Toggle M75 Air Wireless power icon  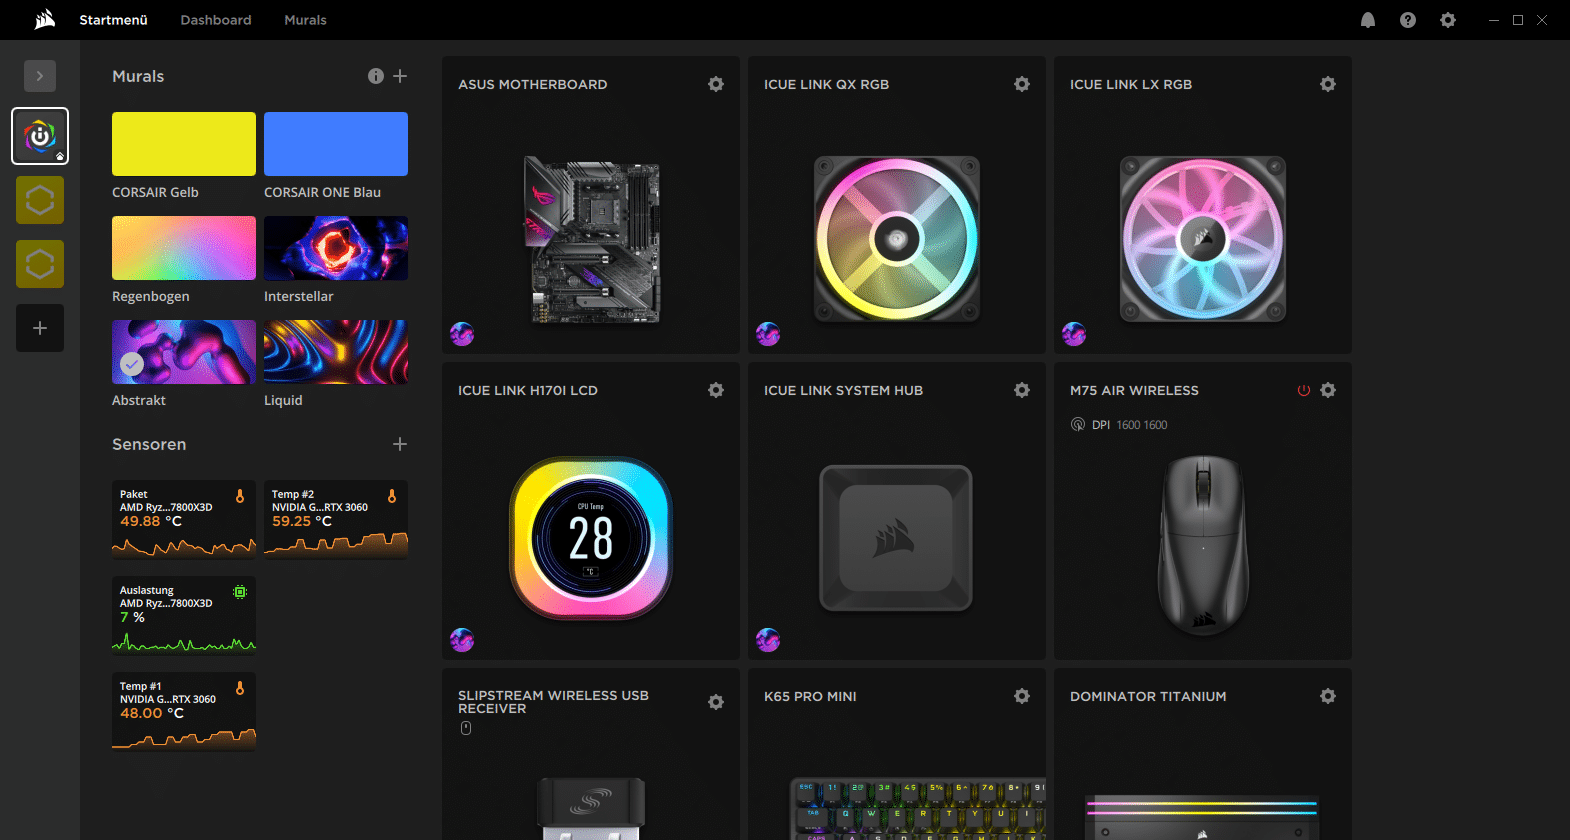1304,391
